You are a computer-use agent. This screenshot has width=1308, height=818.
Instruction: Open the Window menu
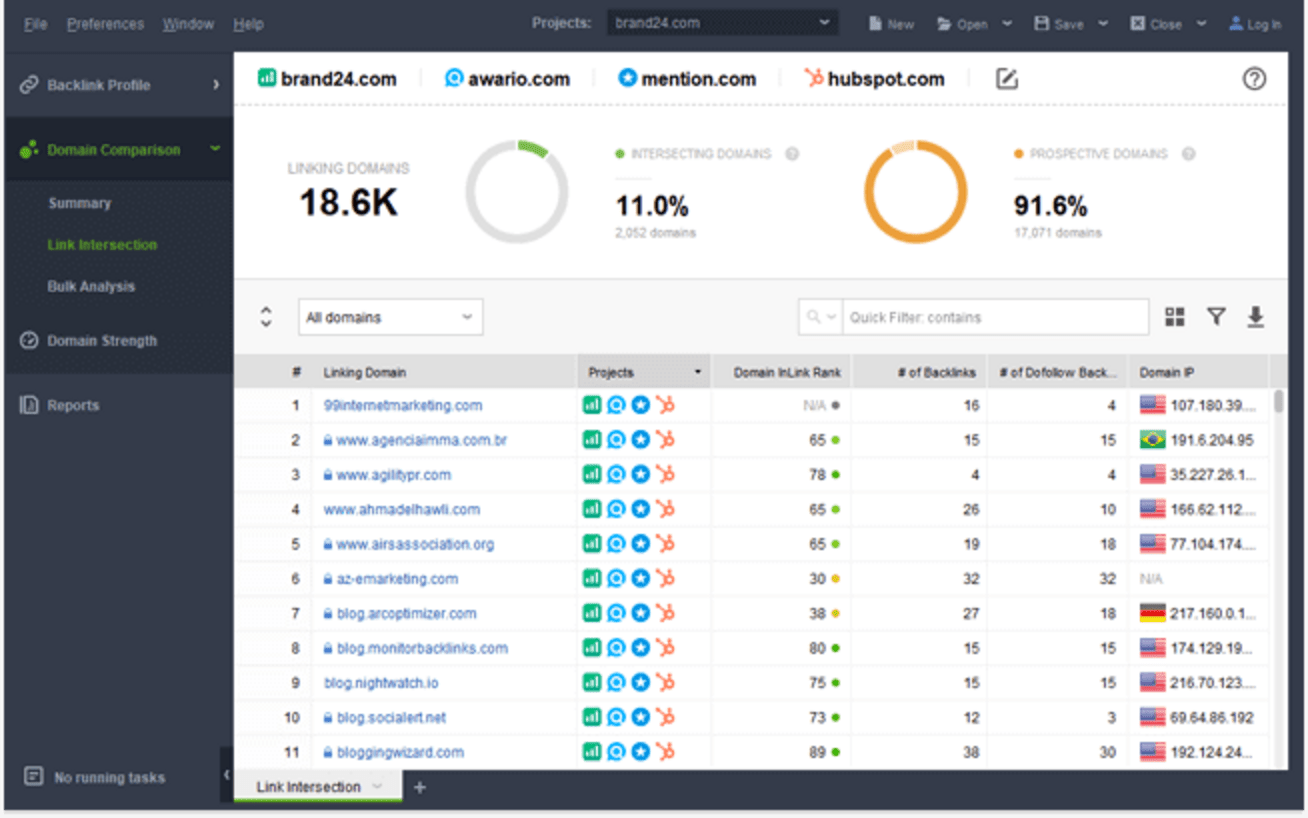click(x=188, y=24)
